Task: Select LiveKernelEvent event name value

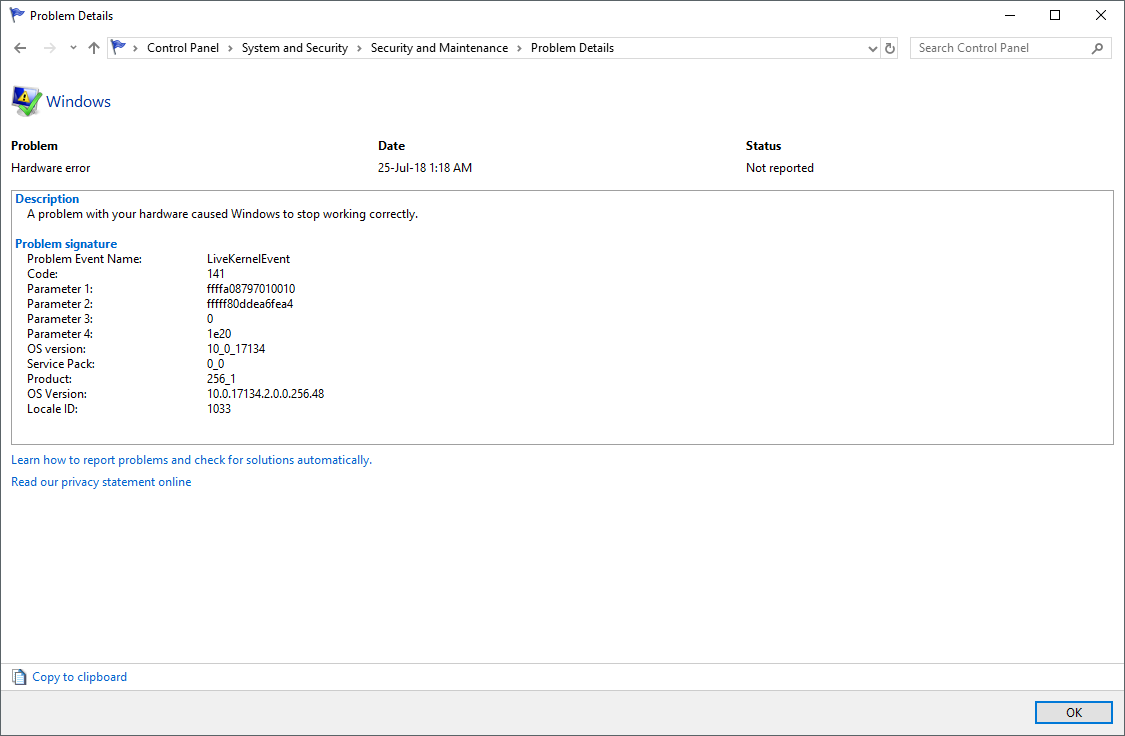Action: (x=248, y=259)
